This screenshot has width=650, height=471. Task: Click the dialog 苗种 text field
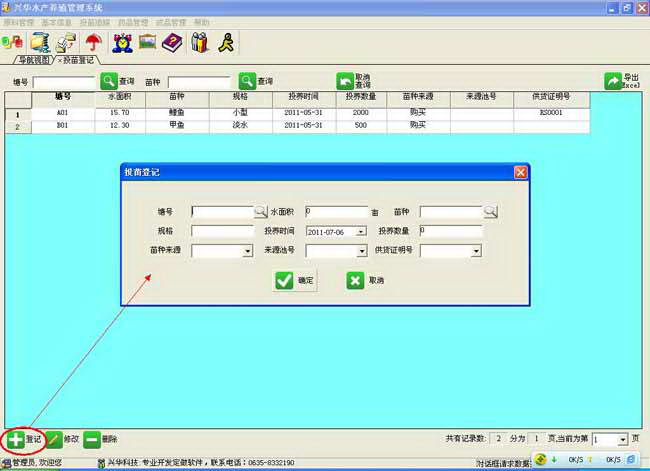coord(451,212)
